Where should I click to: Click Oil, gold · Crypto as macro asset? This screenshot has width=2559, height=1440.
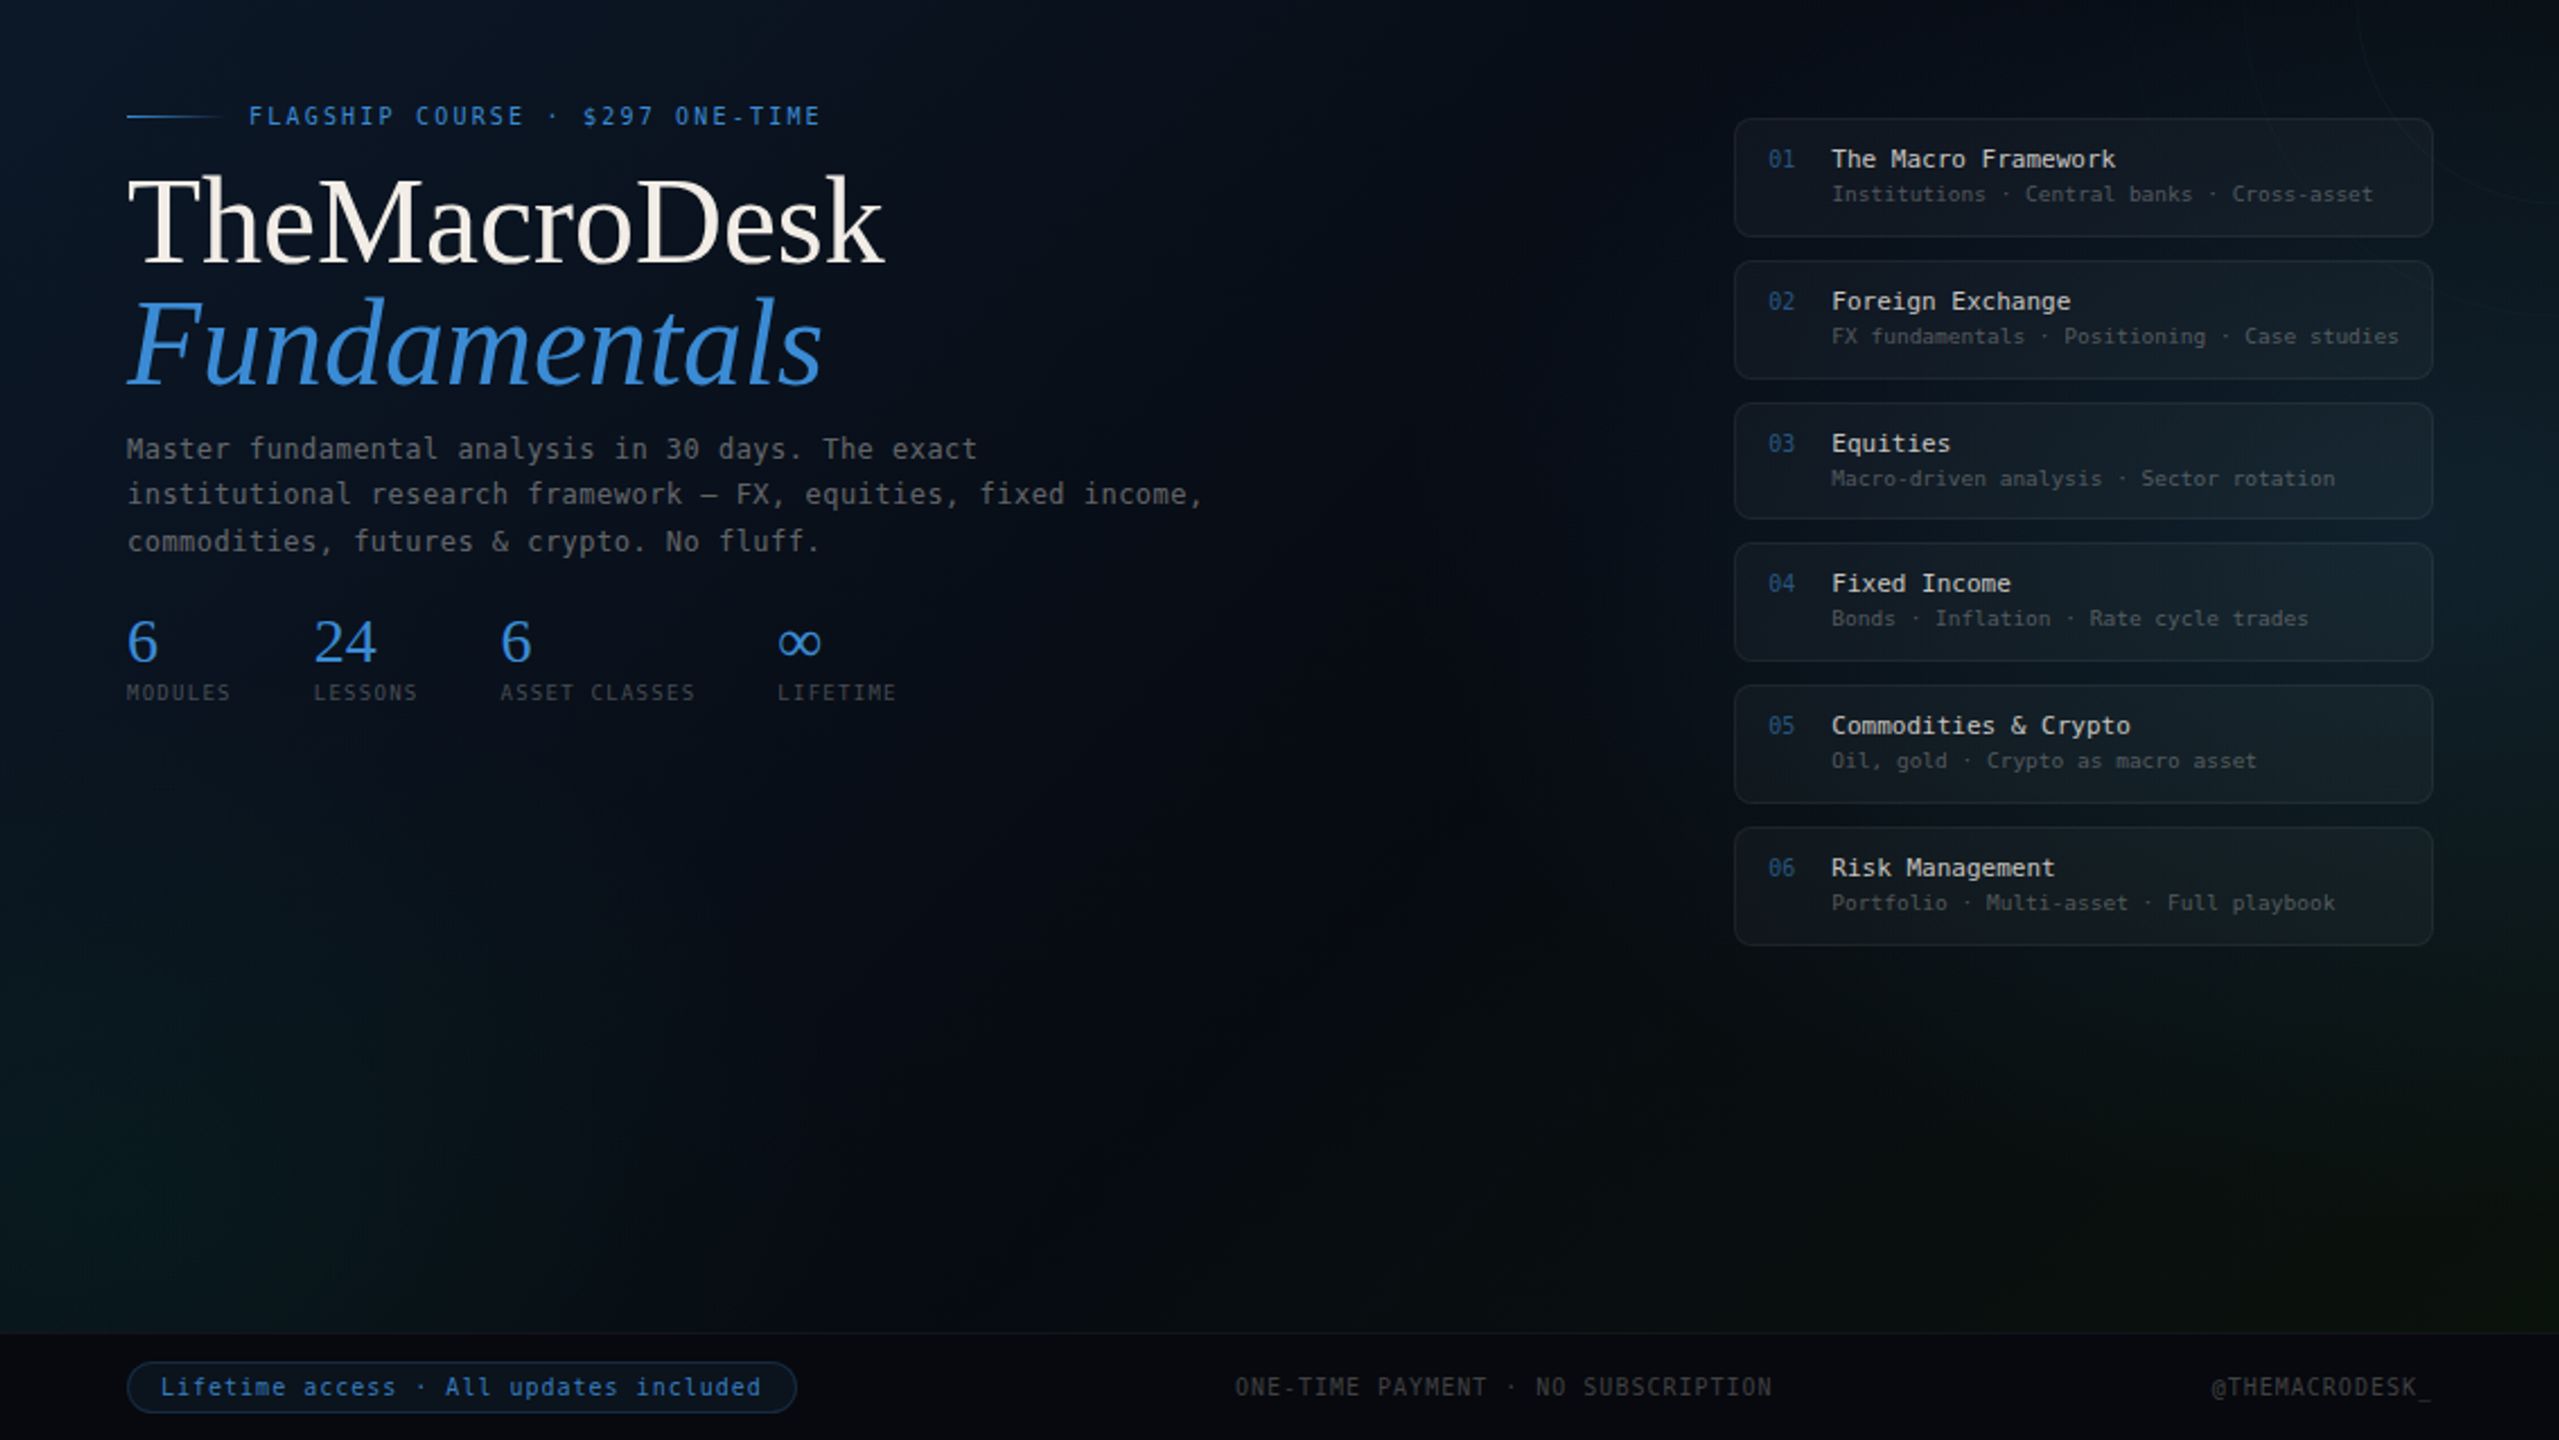click(x=2043, y=760)
